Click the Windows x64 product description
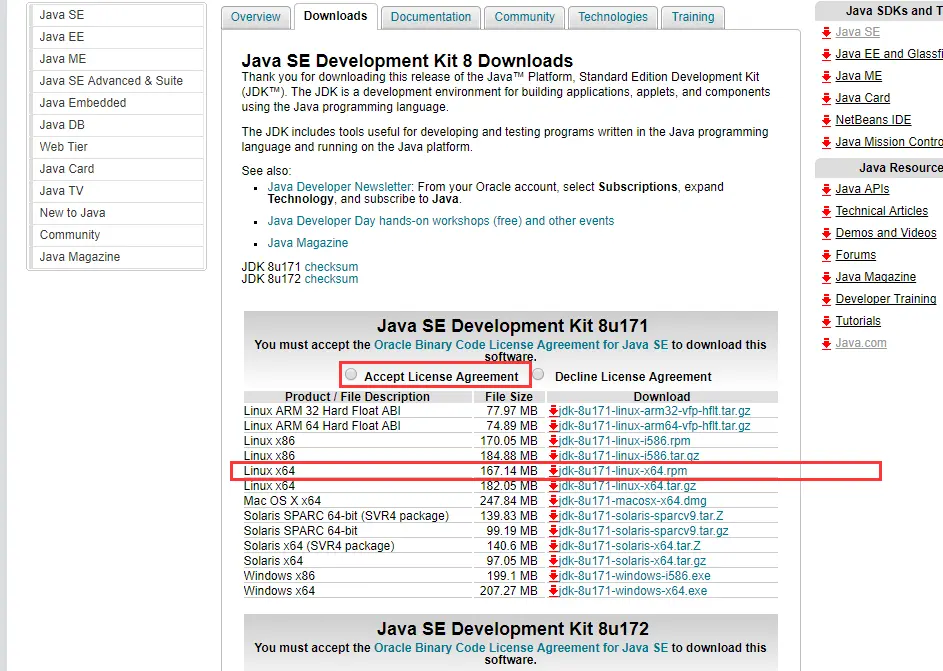The width and height of the screenshot is (943, 671). (279, 591)
